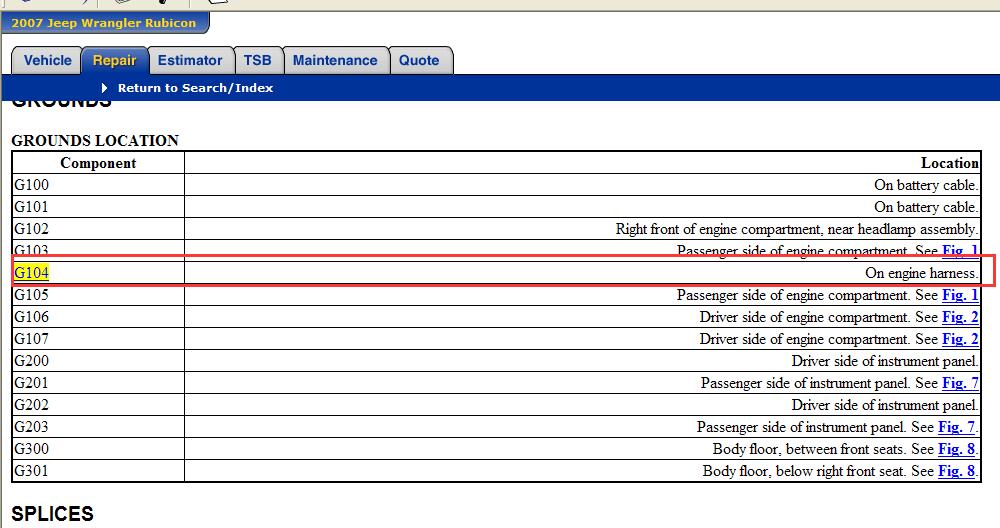Open Fig. 8 link in the G300 row
The image size is (1000, 528).
click(956, 449)
